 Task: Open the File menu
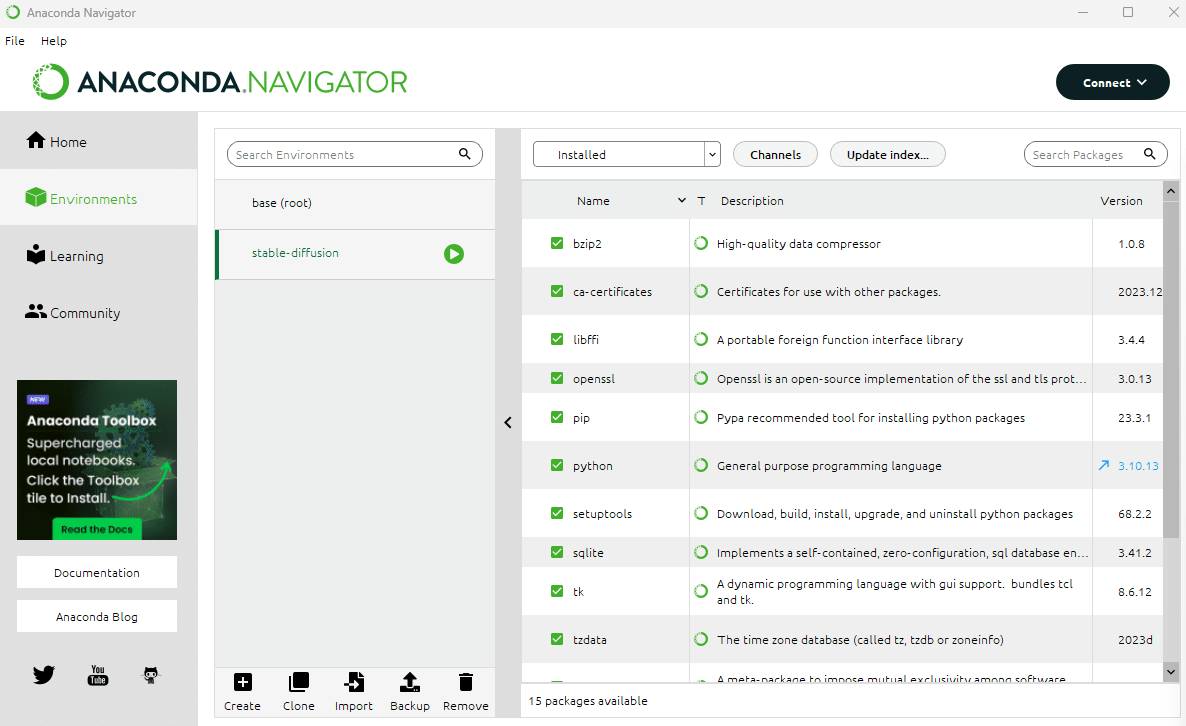(x=14, y=41)
